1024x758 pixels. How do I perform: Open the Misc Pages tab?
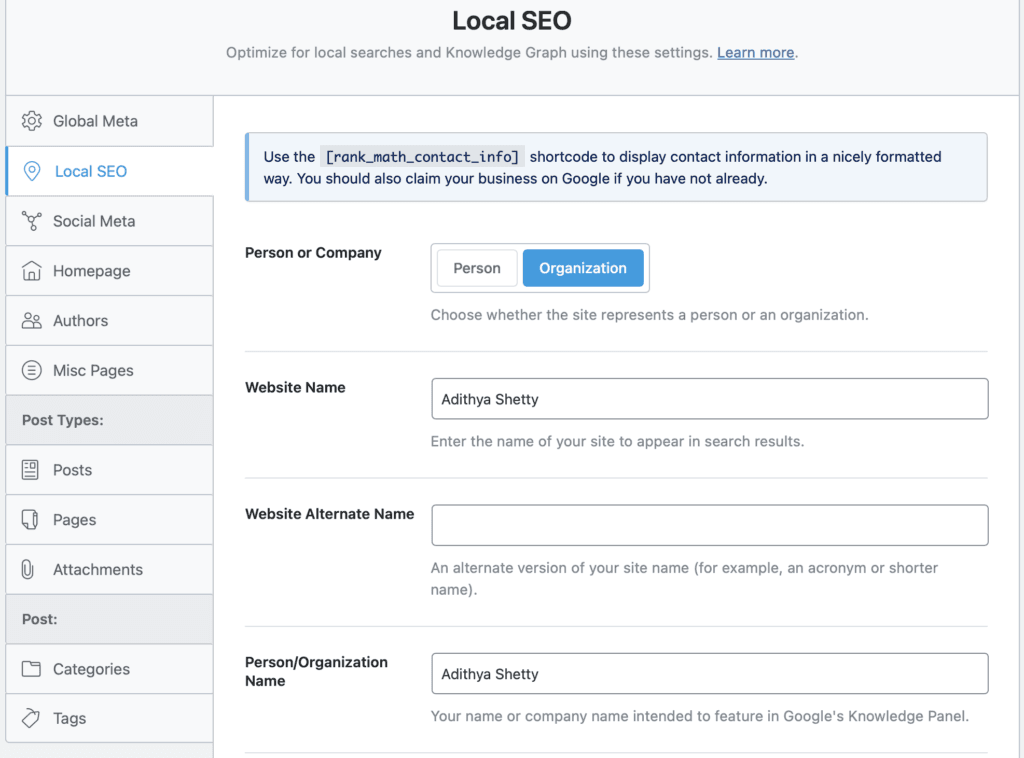click(110, 370)
